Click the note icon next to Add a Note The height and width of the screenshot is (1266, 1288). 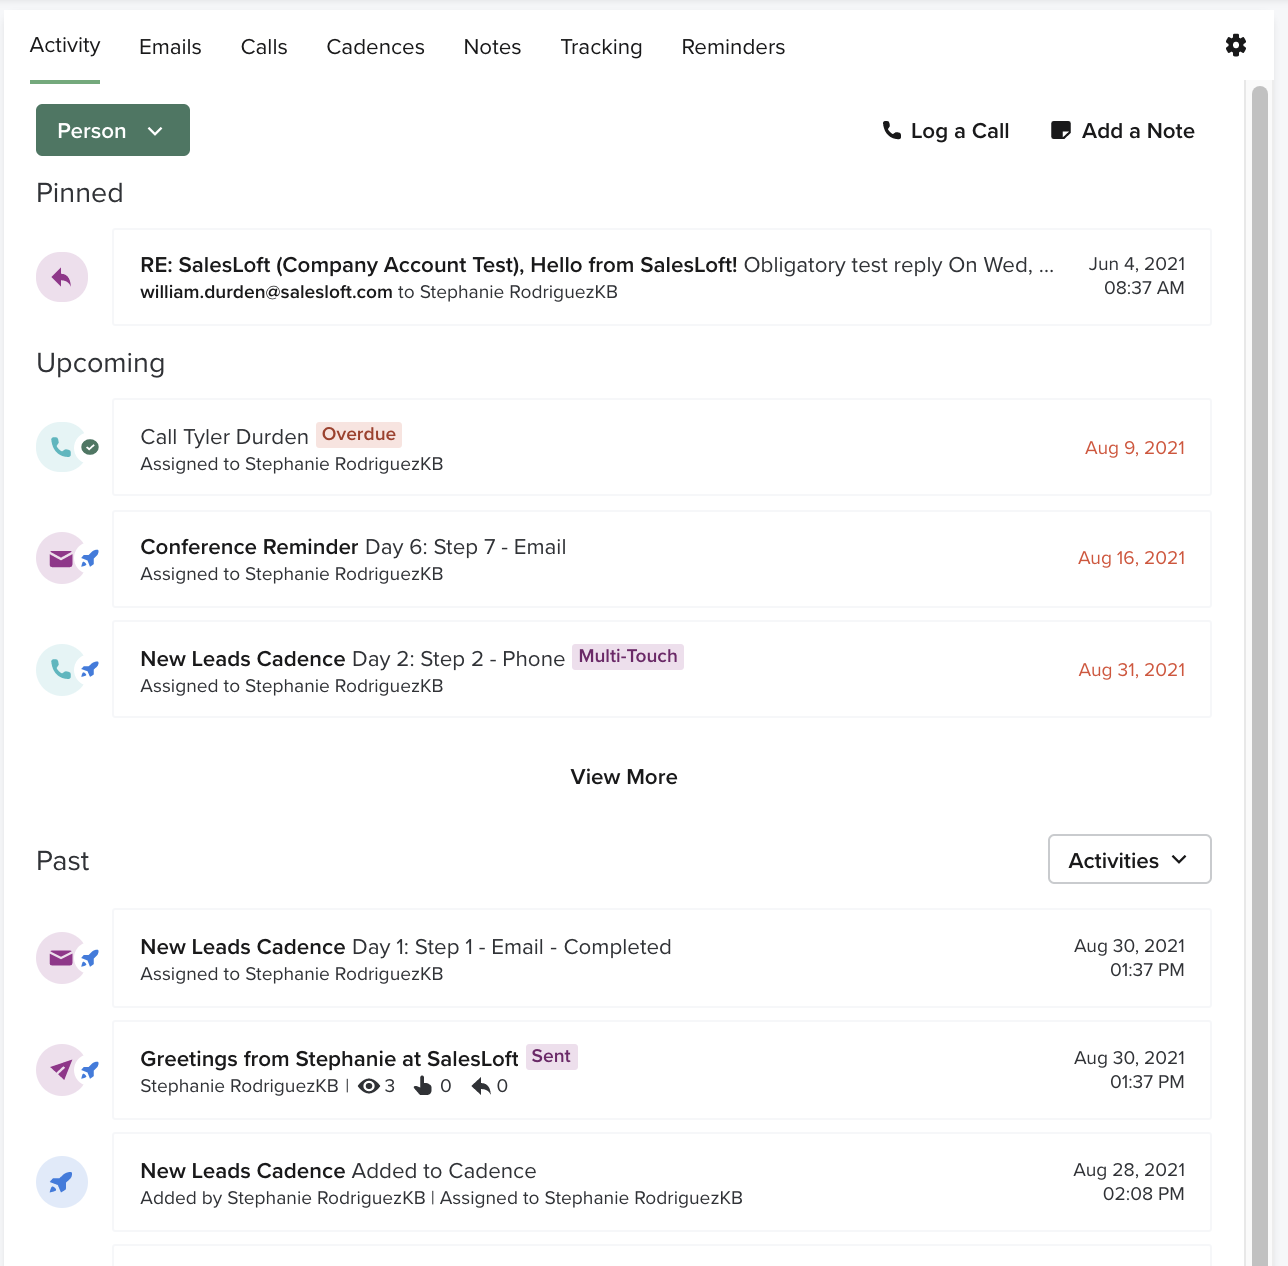tap(1059, 130)
